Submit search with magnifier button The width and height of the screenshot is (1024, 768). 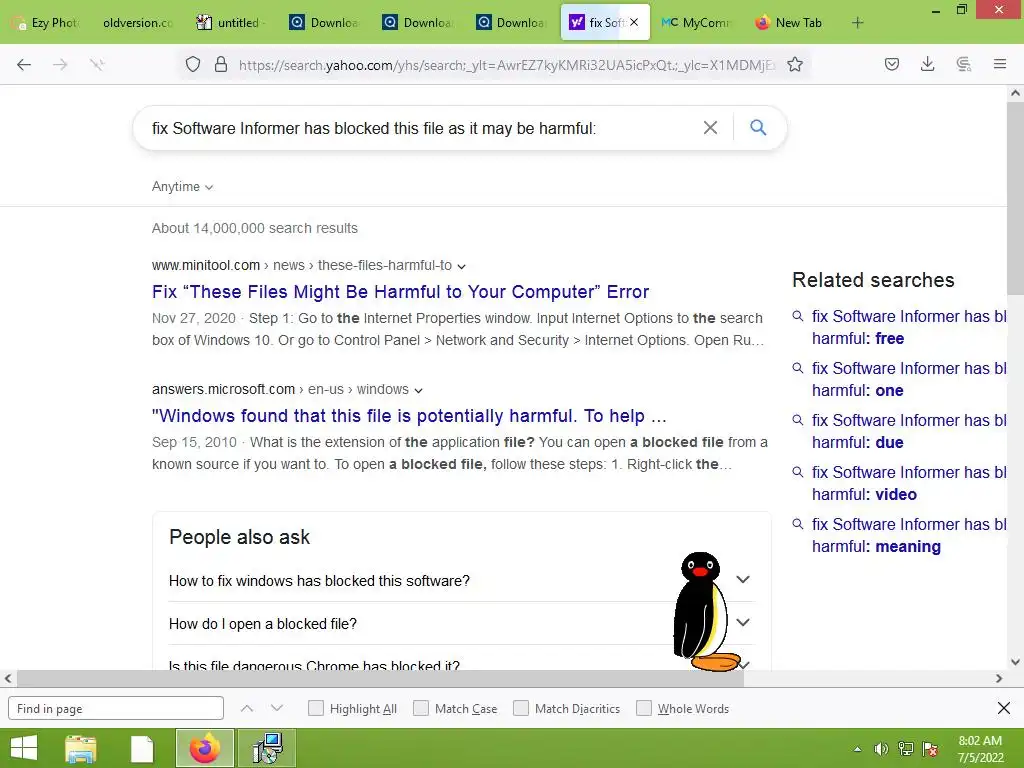[758, 127]
